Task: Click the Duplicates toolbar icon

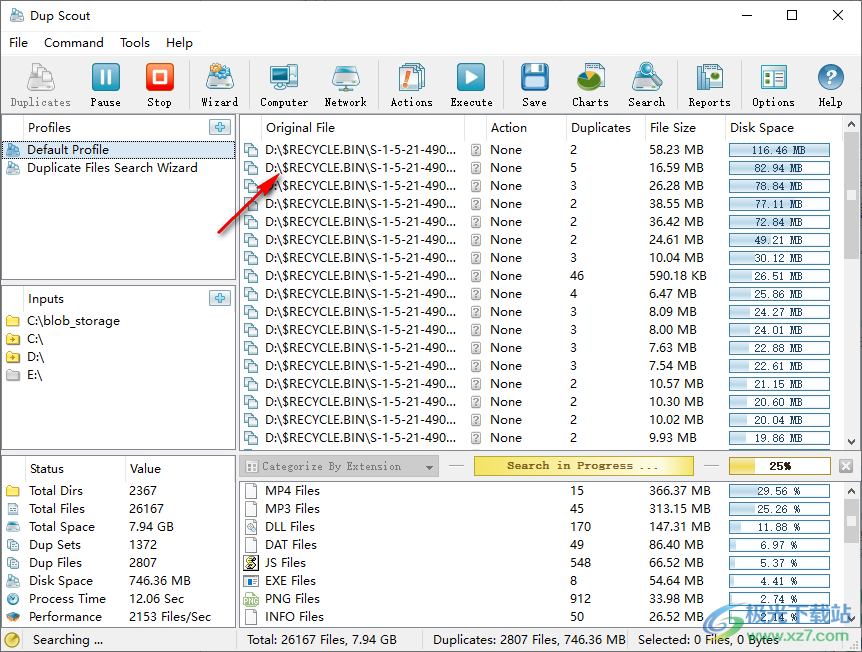Action: pos(41,85)
